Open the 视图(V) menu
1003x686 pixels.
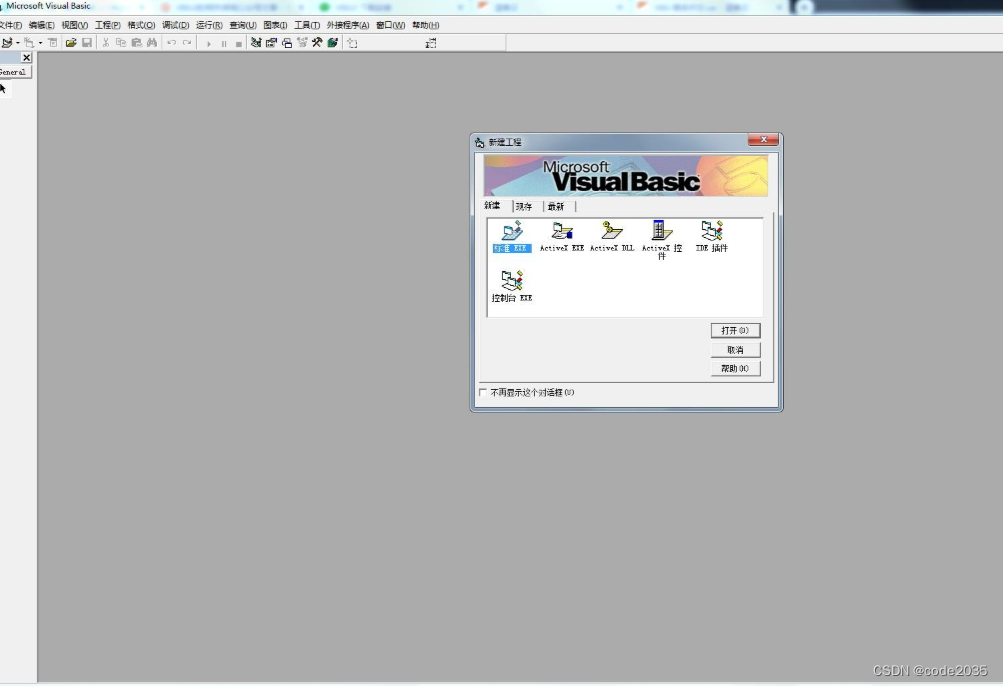click(x=75, y=25)
